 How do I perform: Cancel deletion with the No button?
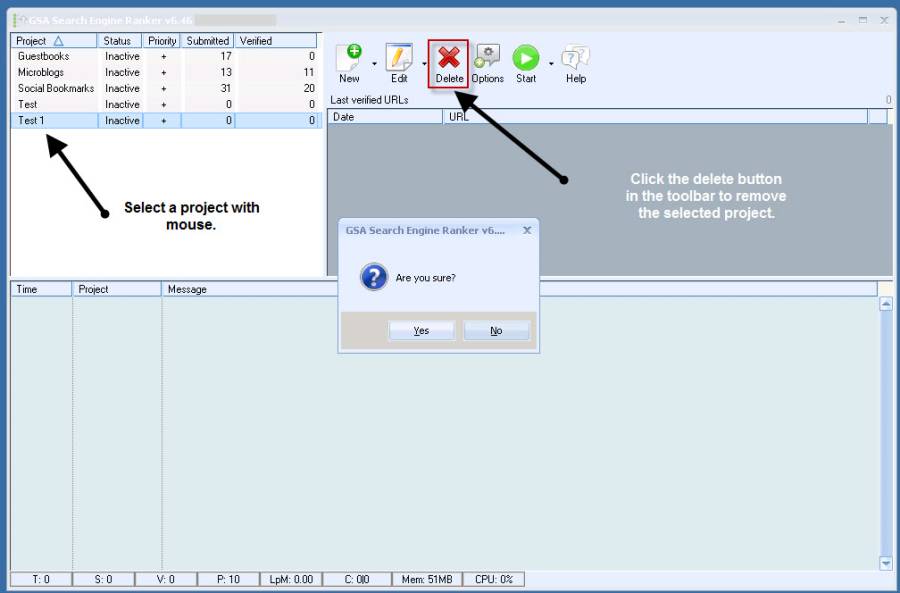tap(496, 331)
